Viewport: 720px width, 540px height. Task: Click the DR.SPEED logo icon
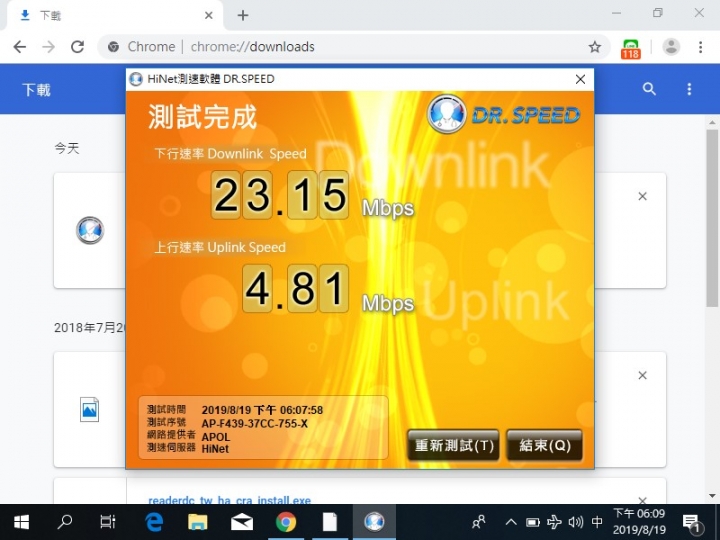click(x=447, y=114)
